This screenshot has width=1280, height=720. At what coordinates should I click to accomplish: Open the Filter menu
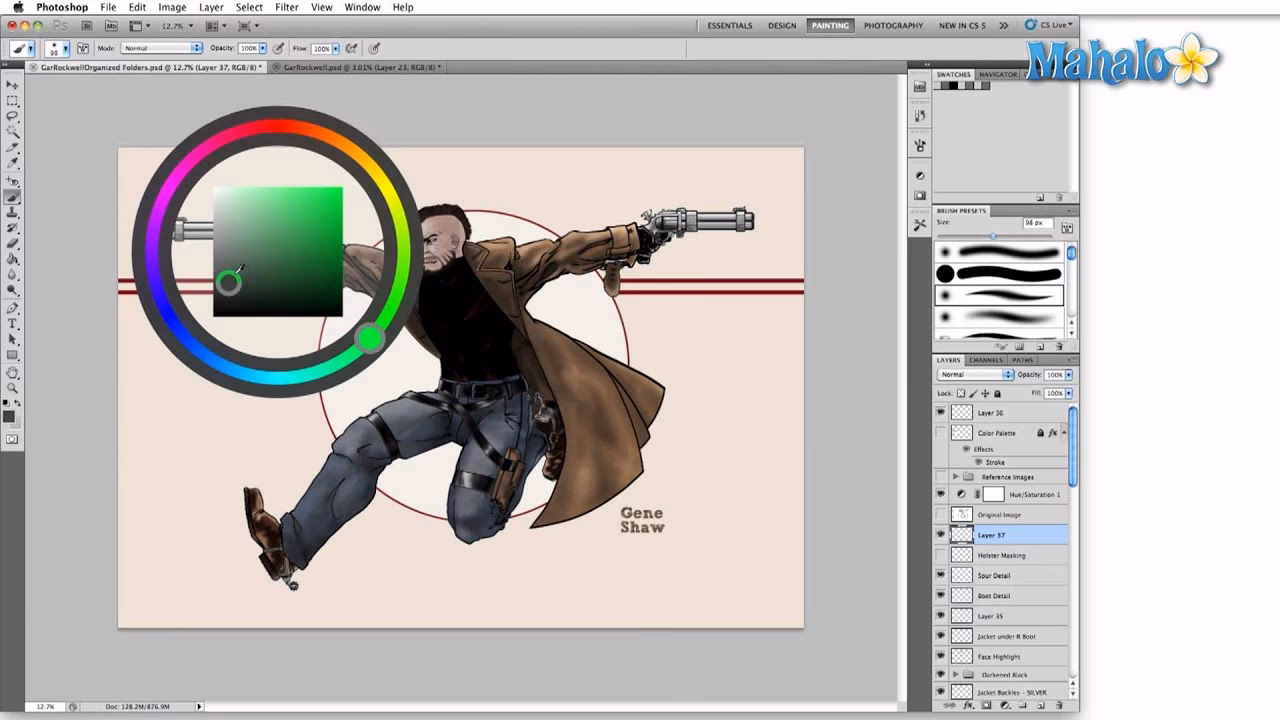pos(287,6)
